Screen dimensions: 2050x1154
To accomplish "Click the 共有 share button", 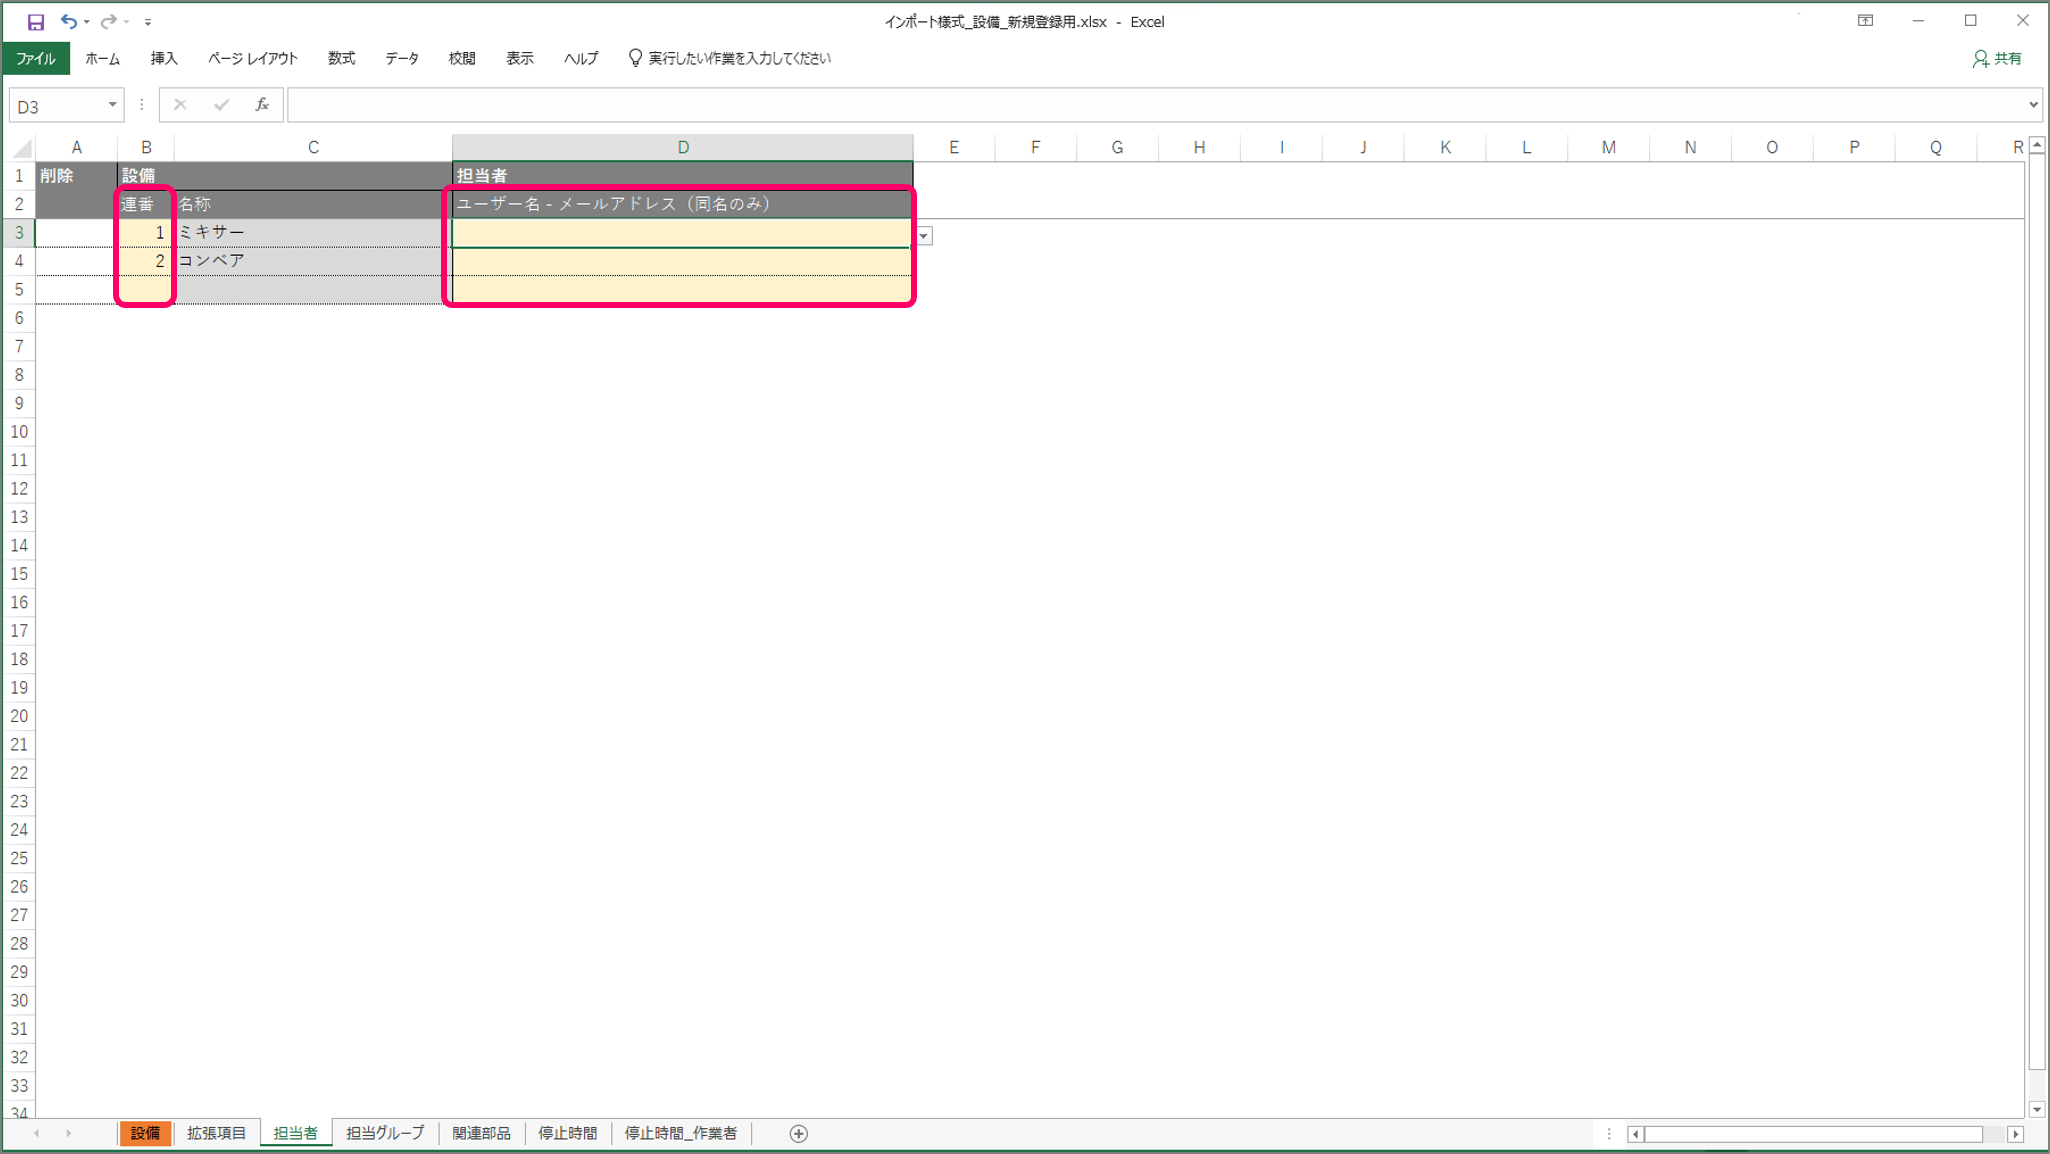I will (1998, 58).
